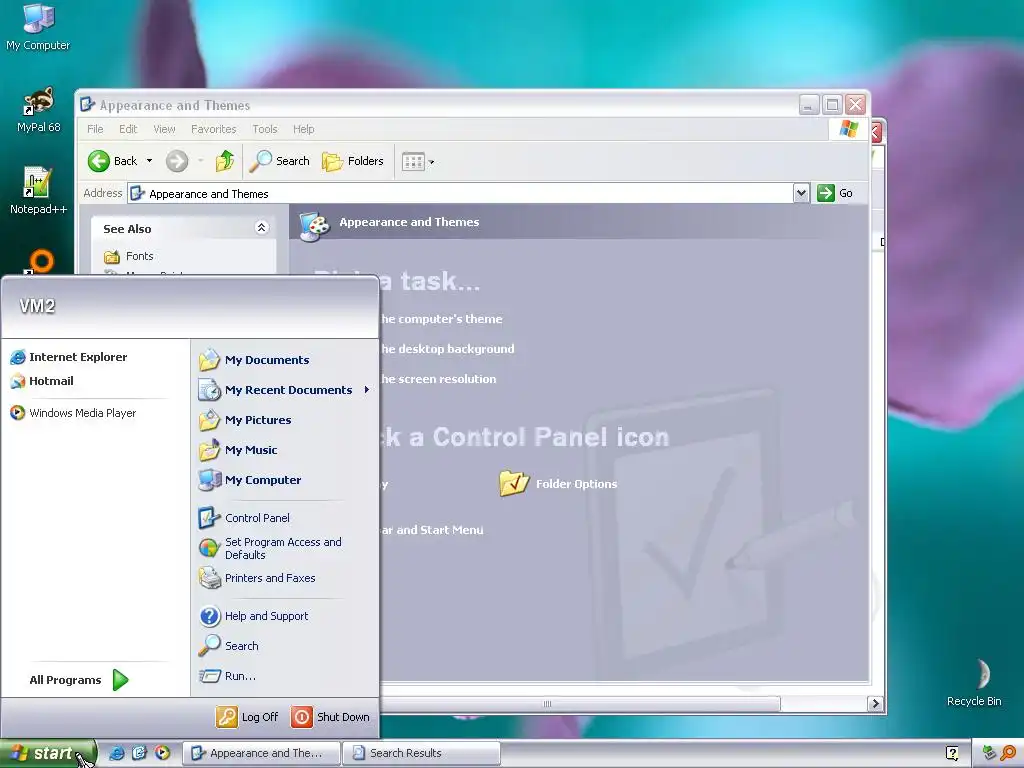The width and height of the screenshot is (1024, 768).
Task: Click the Back toolbar button
Action: point(112,161)
